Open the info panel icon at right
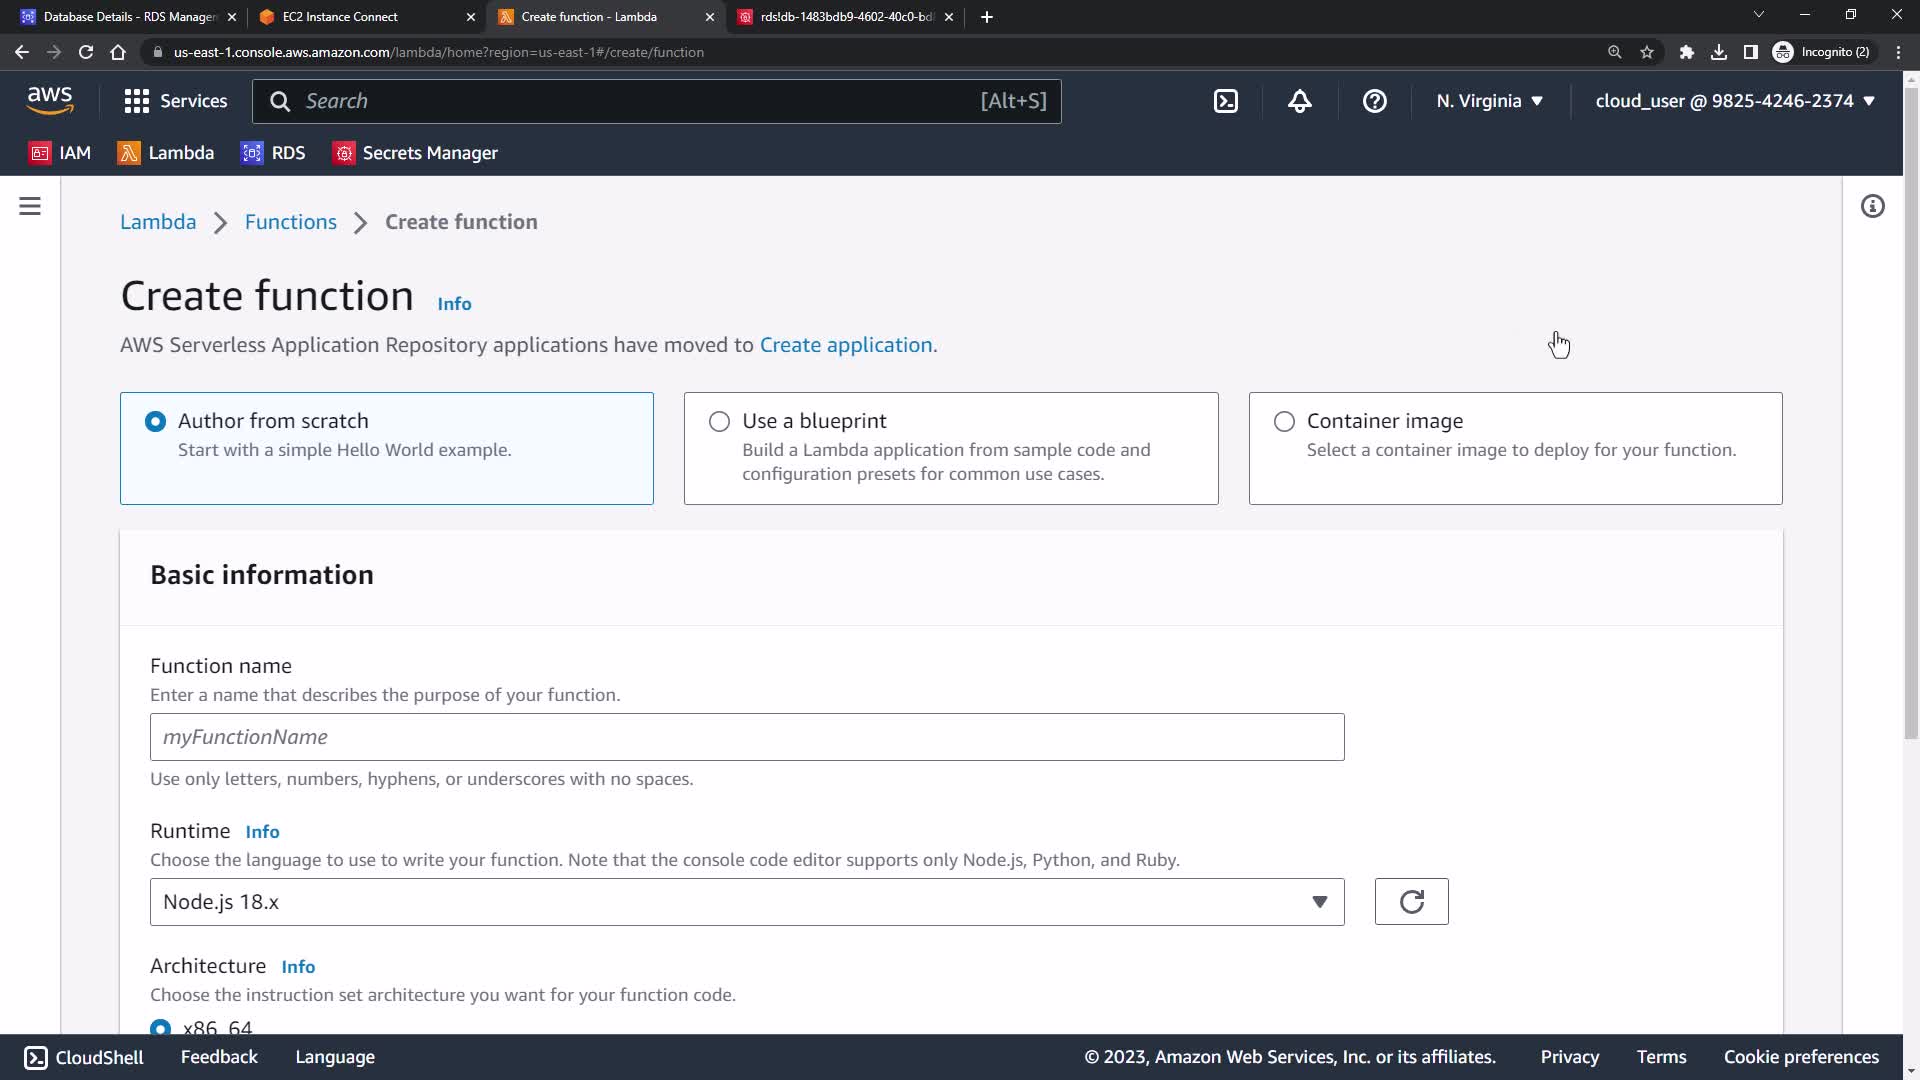1920x1080 pixels. point(1872,206)
